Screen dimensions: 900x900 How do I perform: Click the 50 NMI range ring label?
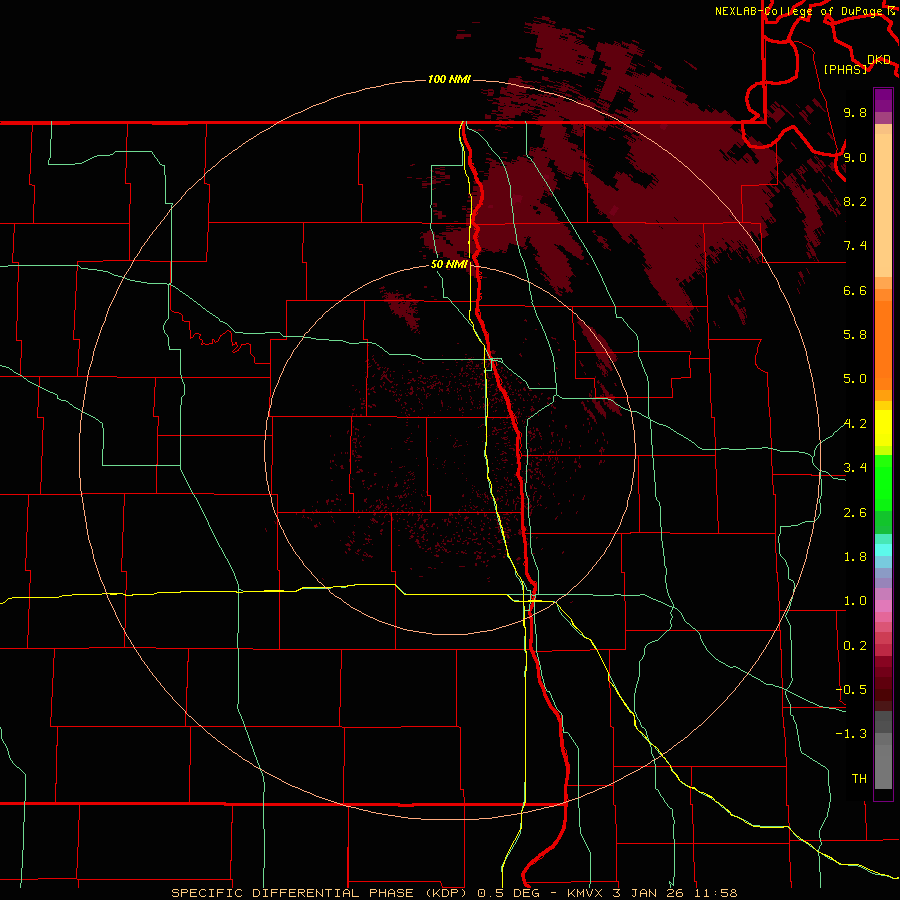pos(449,265)
